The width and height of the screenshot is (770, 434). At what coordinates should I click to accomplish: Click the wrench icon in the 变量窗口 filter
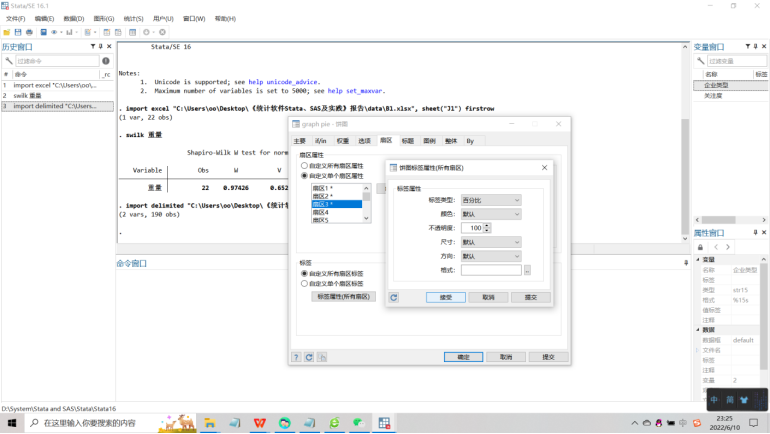[701, 61]
